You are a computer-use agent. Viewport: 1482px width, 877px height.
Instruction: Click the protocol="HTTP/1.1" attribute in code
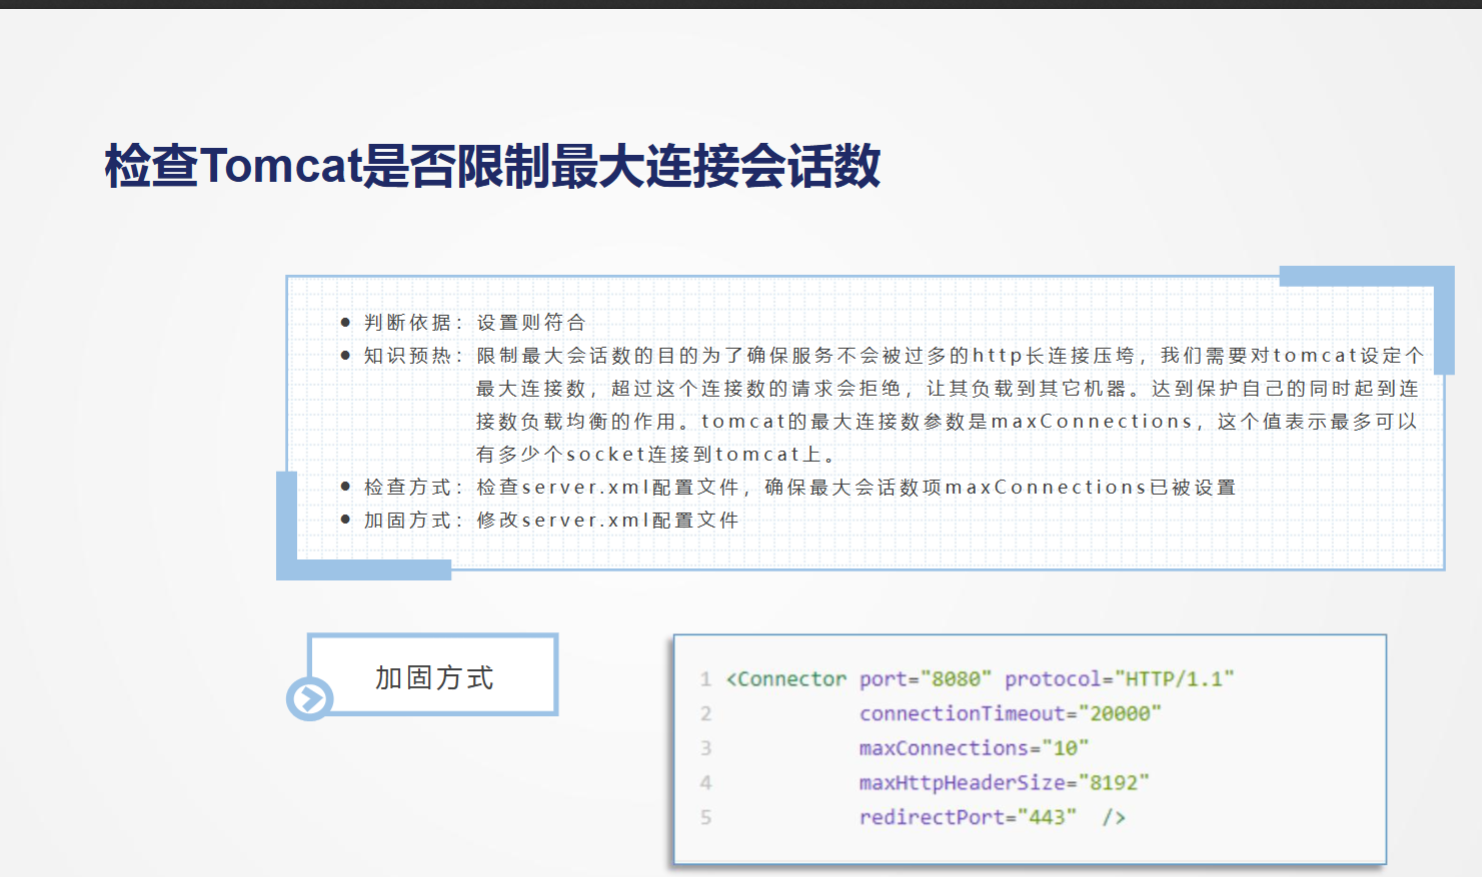pyautogui.click(x=1119, y=679)
